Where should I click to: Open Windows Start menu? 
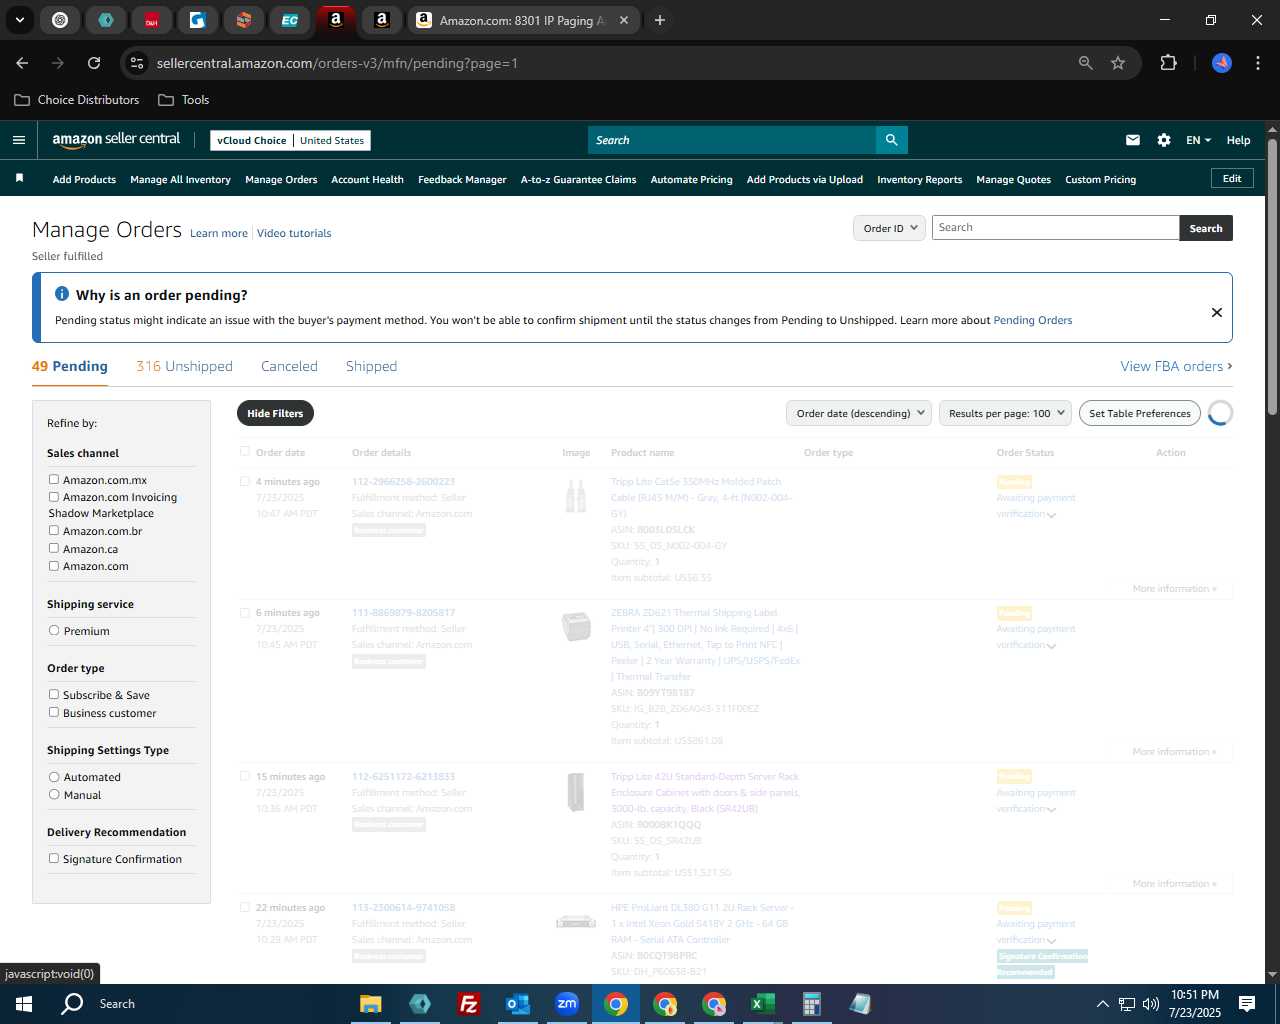[24, 1004]
